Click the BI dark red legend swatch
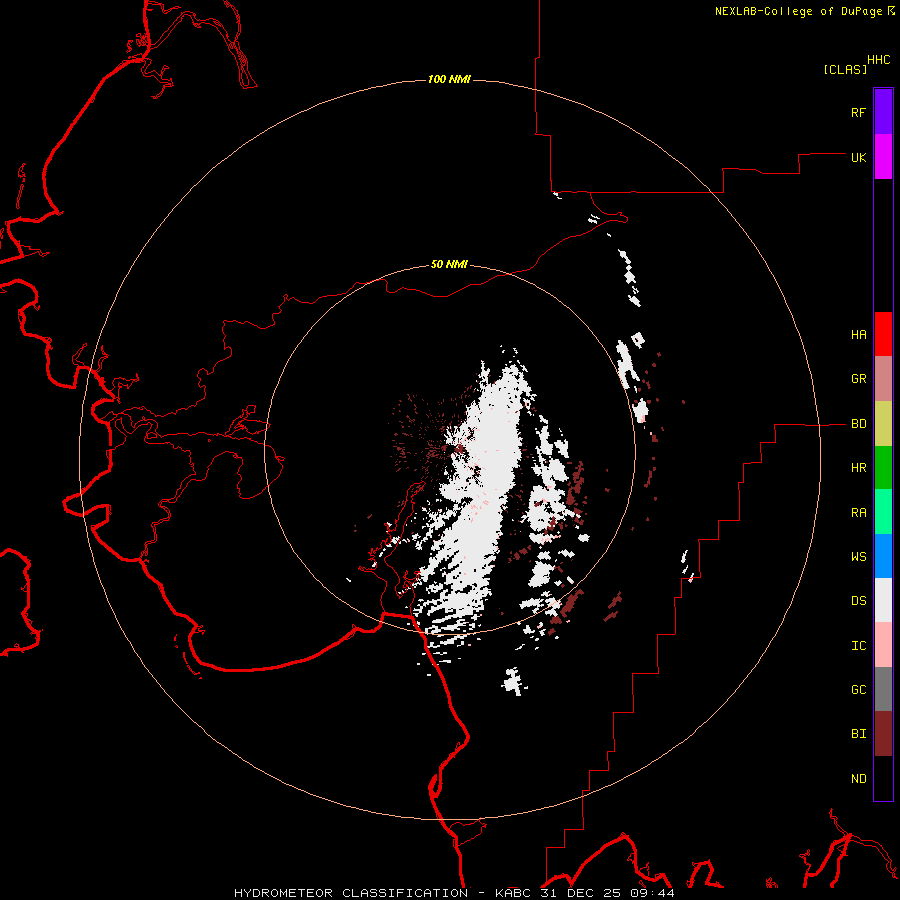Image resolution: width=900 pixels, height=900 pixels. click(x=883, y=734)
